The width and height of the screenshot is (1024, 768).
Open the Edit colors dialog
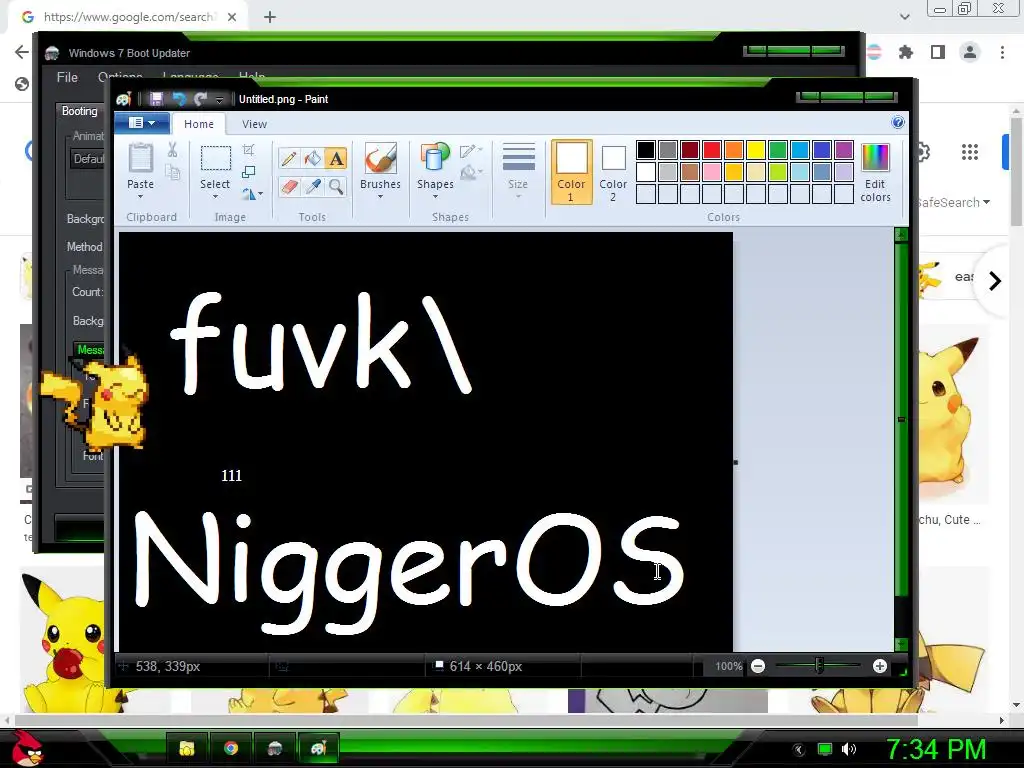click(875, 172)
